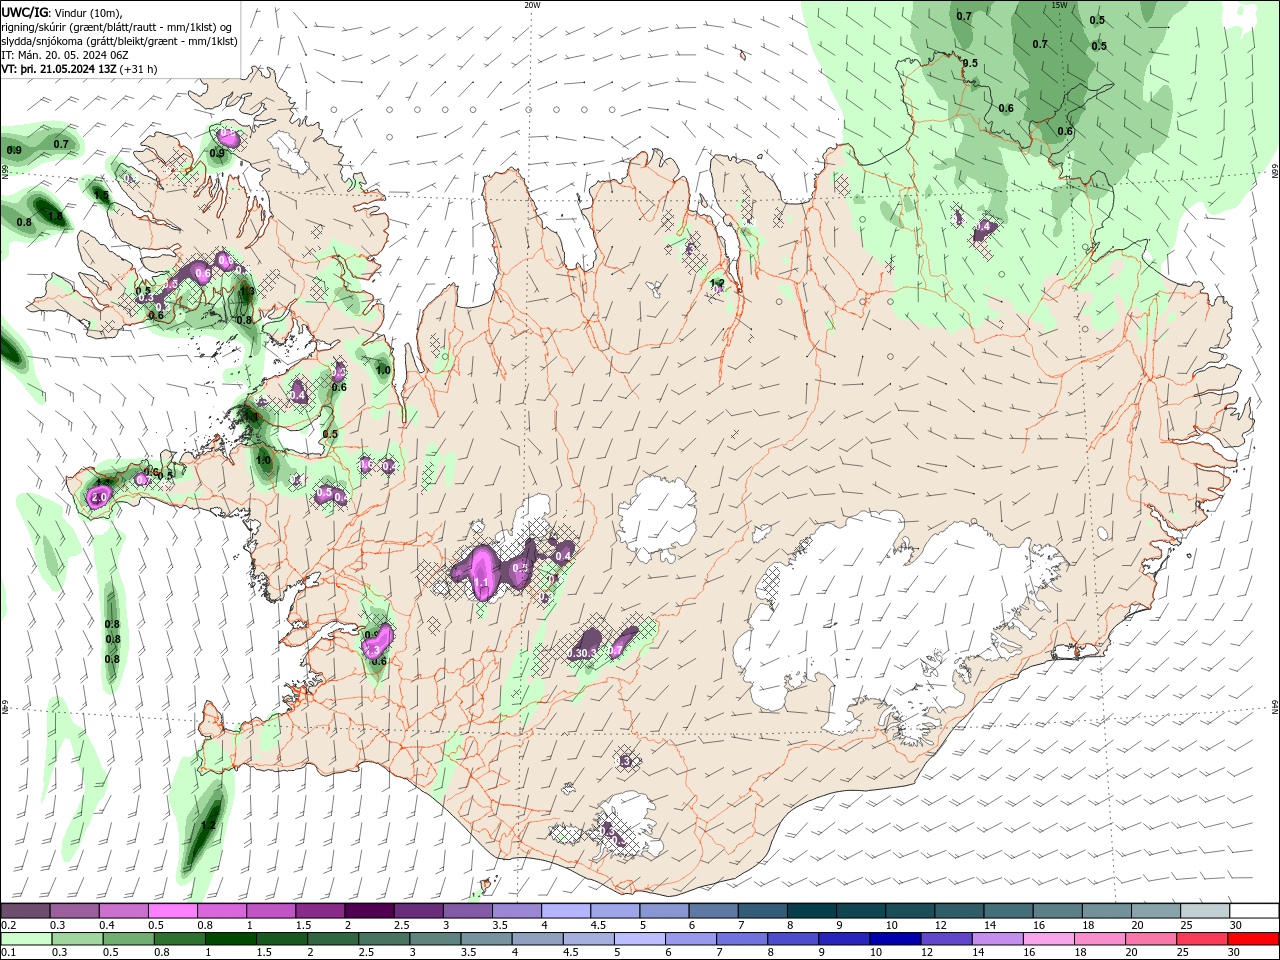The width and height of the screenshot is (1280, 960).
Task: Select snow-row swatch between 1.5 and 2
Action: coord(319,911)
